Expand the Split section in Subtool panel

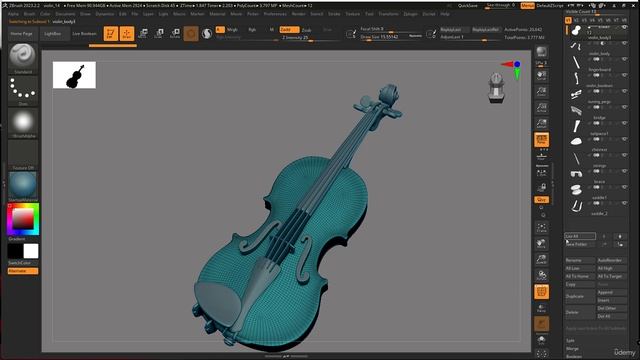tap(570, 340)
